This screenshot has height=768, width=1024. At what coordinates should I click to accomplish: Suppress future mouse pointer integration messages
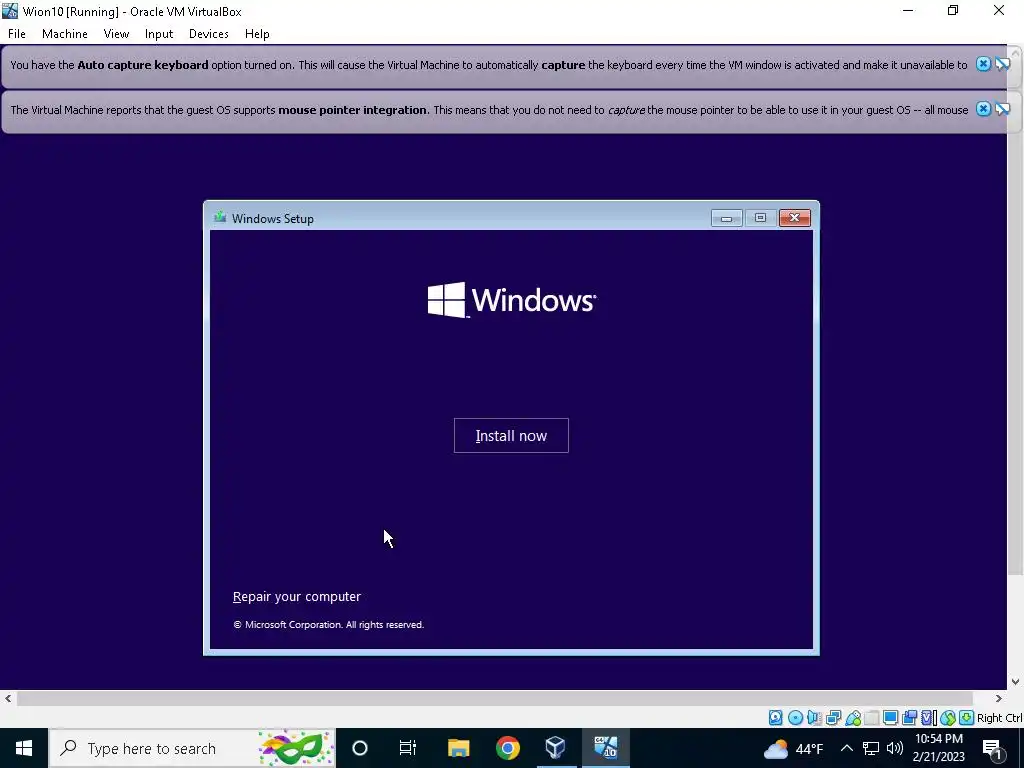click(x=1002, y=109)
